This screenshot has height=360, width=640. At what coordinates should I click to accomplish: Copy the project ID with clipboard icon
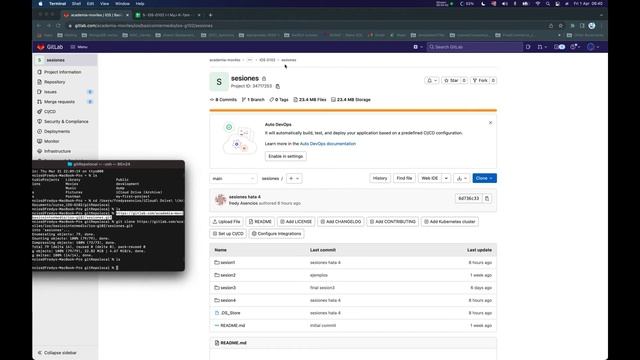point(278,87)
